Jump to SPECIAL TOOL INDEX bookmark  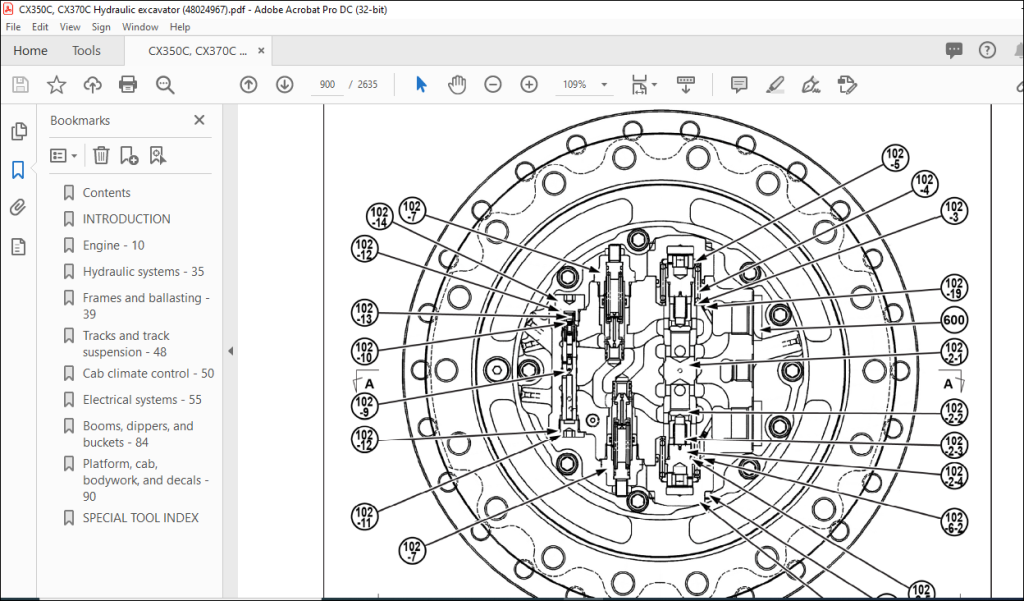pyautogui.click(x=140, y=518)
